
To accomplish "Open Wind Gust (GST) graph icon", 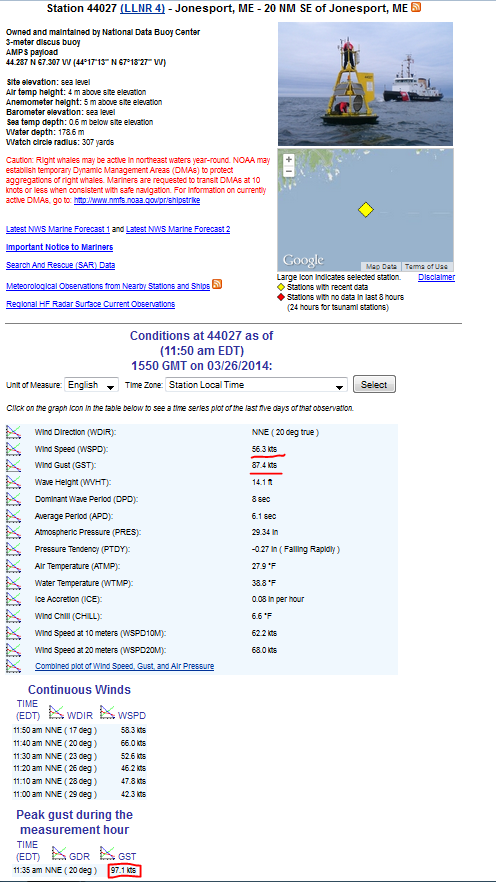I will pos(13,465).
